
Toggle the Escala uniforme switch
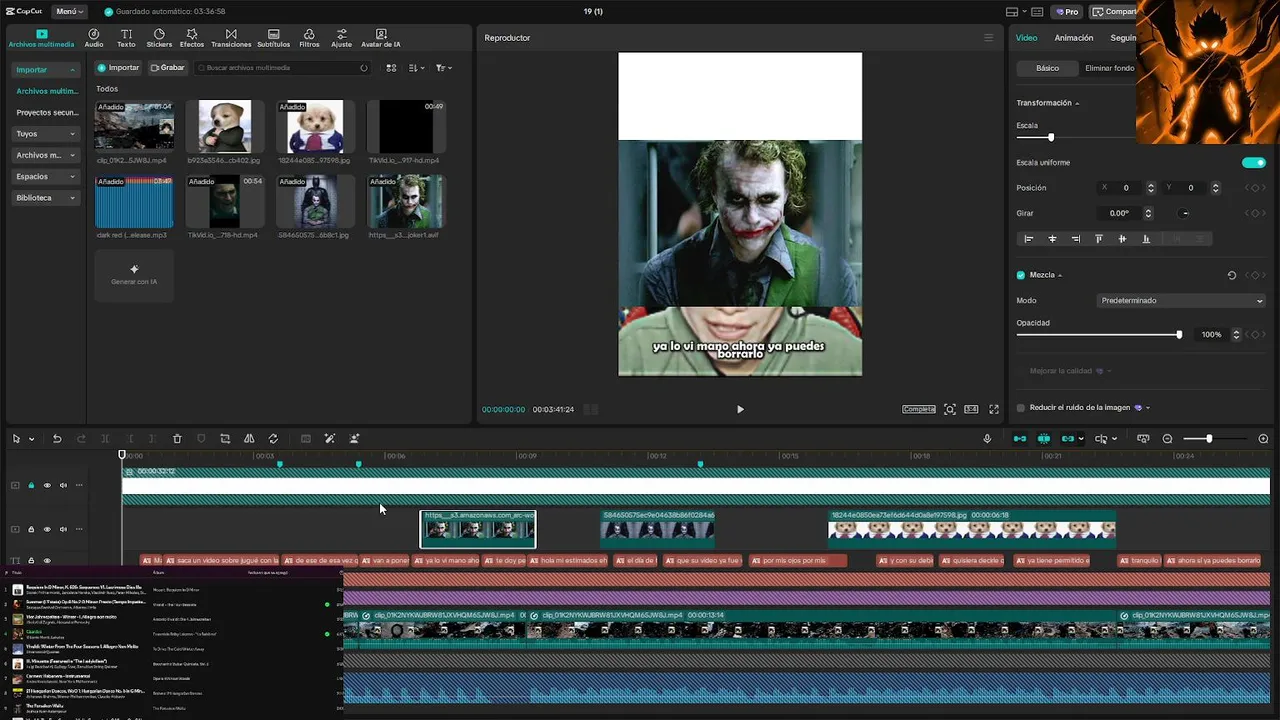1253,163
